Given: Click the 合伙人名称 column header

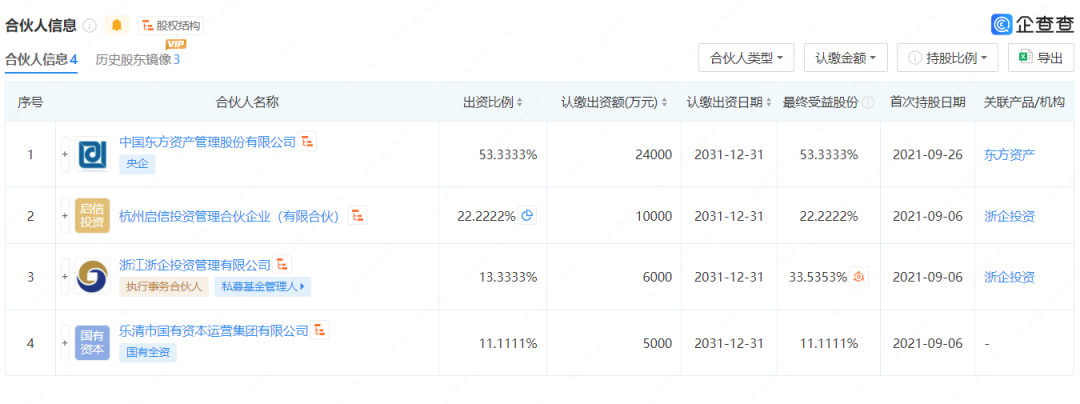Looking at the screenshot, I should coord(247,102).
